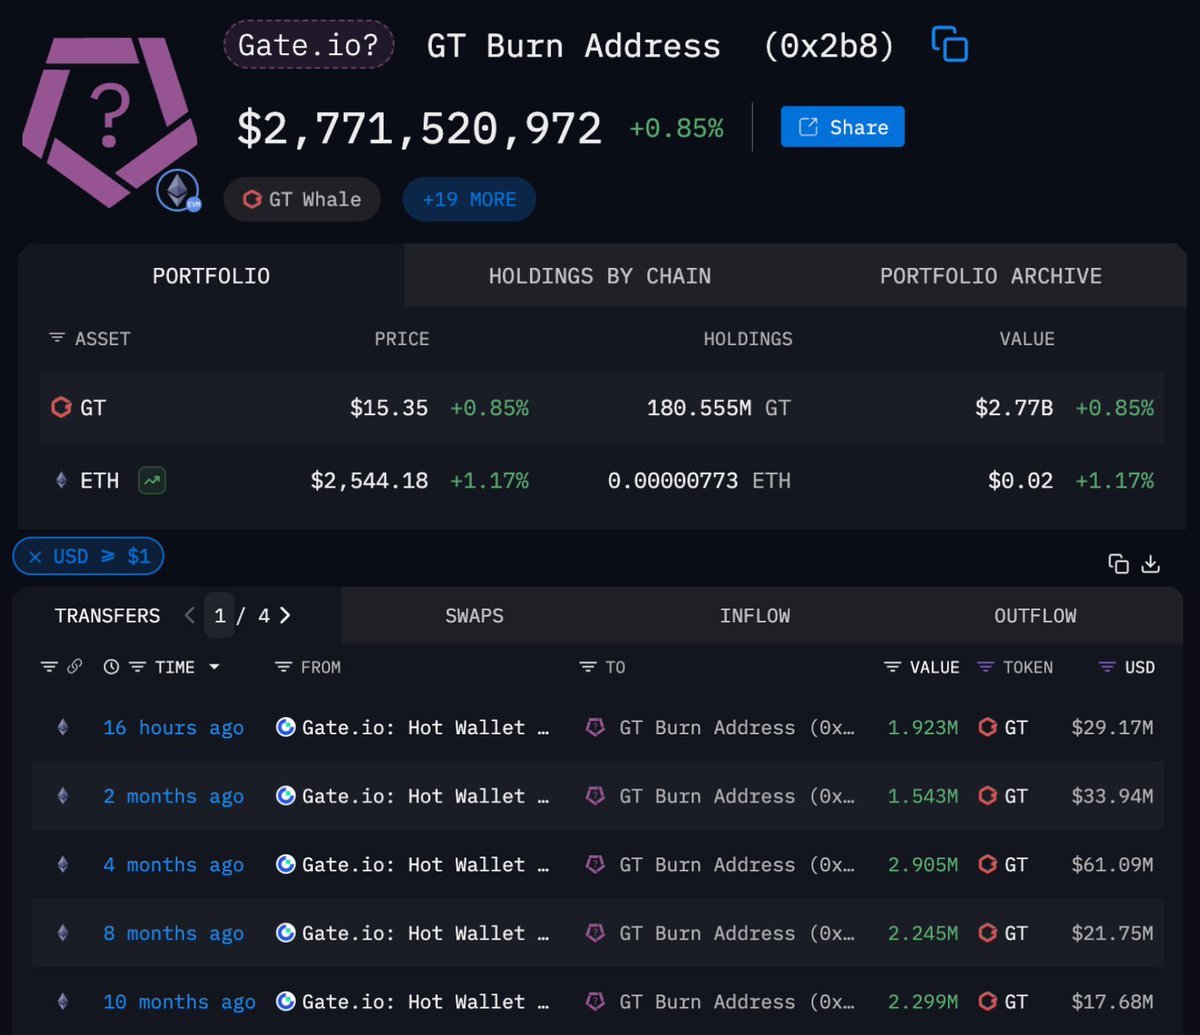
Task: Copy transfers table data icon
Action: (x=1119, y=564)
